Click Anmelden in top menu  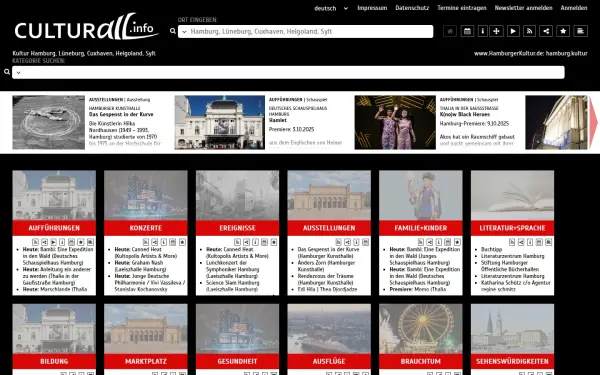574,8
